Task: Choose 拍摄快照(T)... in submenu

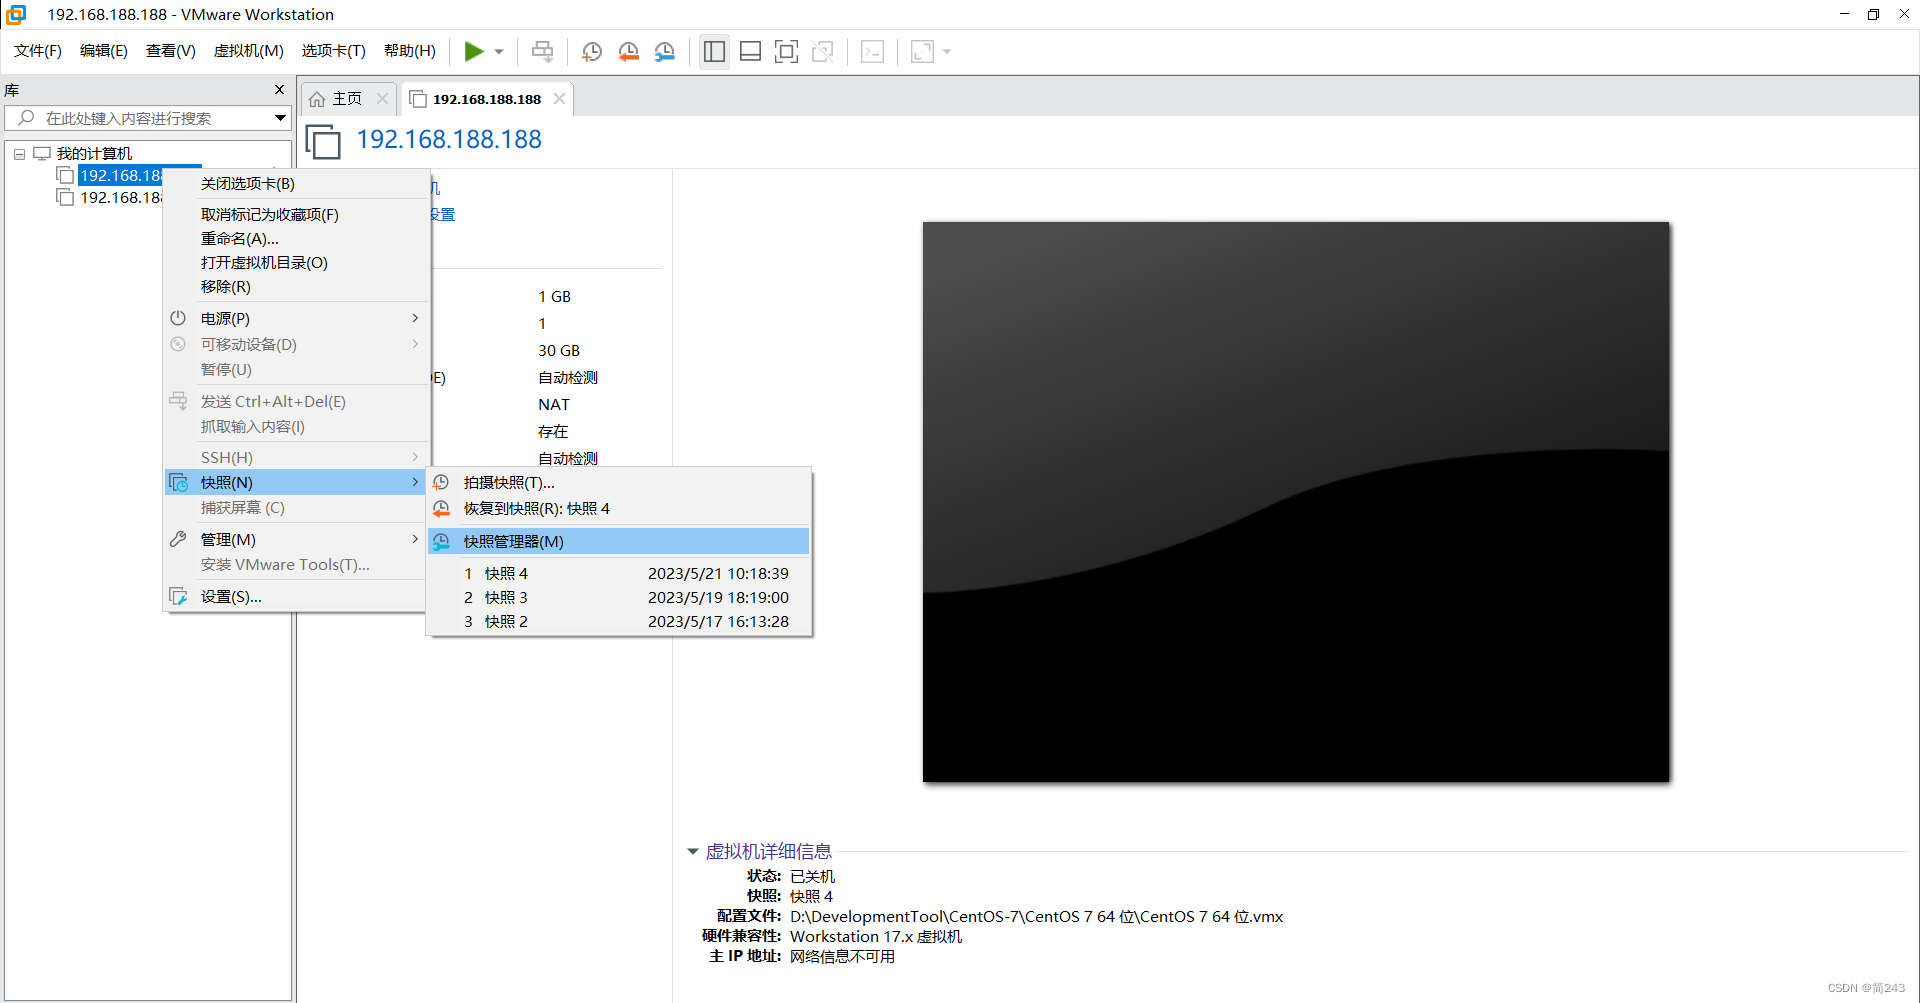Action: click(x=619, y=483)
